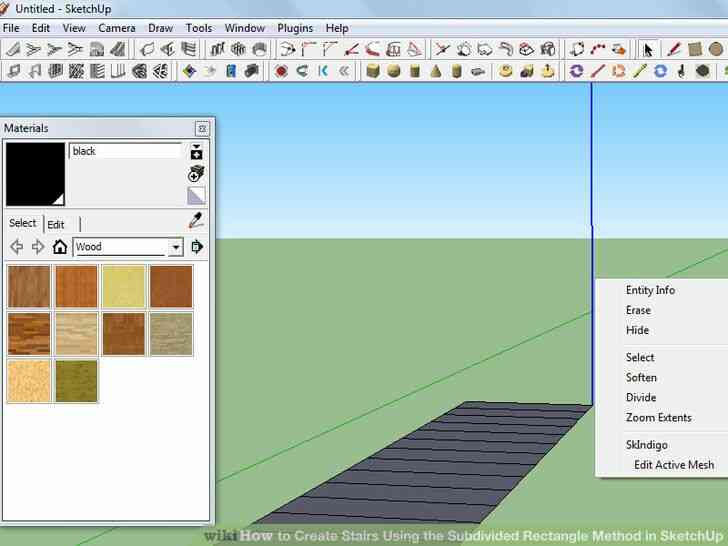
Task: Click the home icon in Materials panel
Action: point(59,247)
